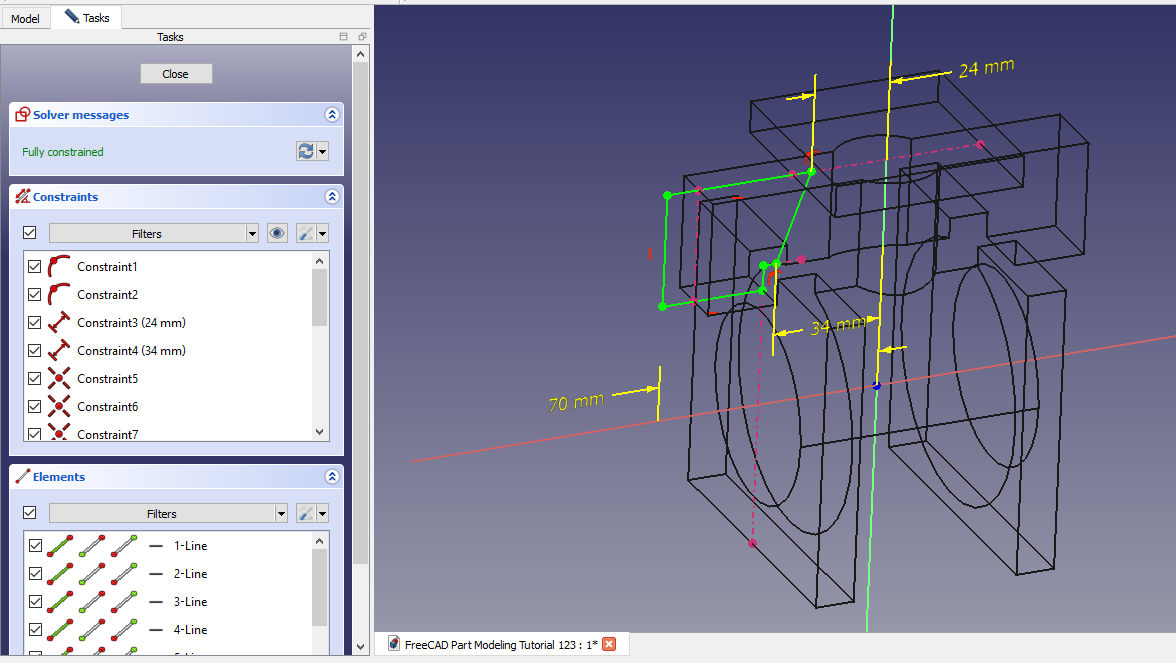This screenshot has height=663, width=1176.
Task: Select the FreeCAD Part Modeling Tutorial document tab
Action: coord(500,644)
